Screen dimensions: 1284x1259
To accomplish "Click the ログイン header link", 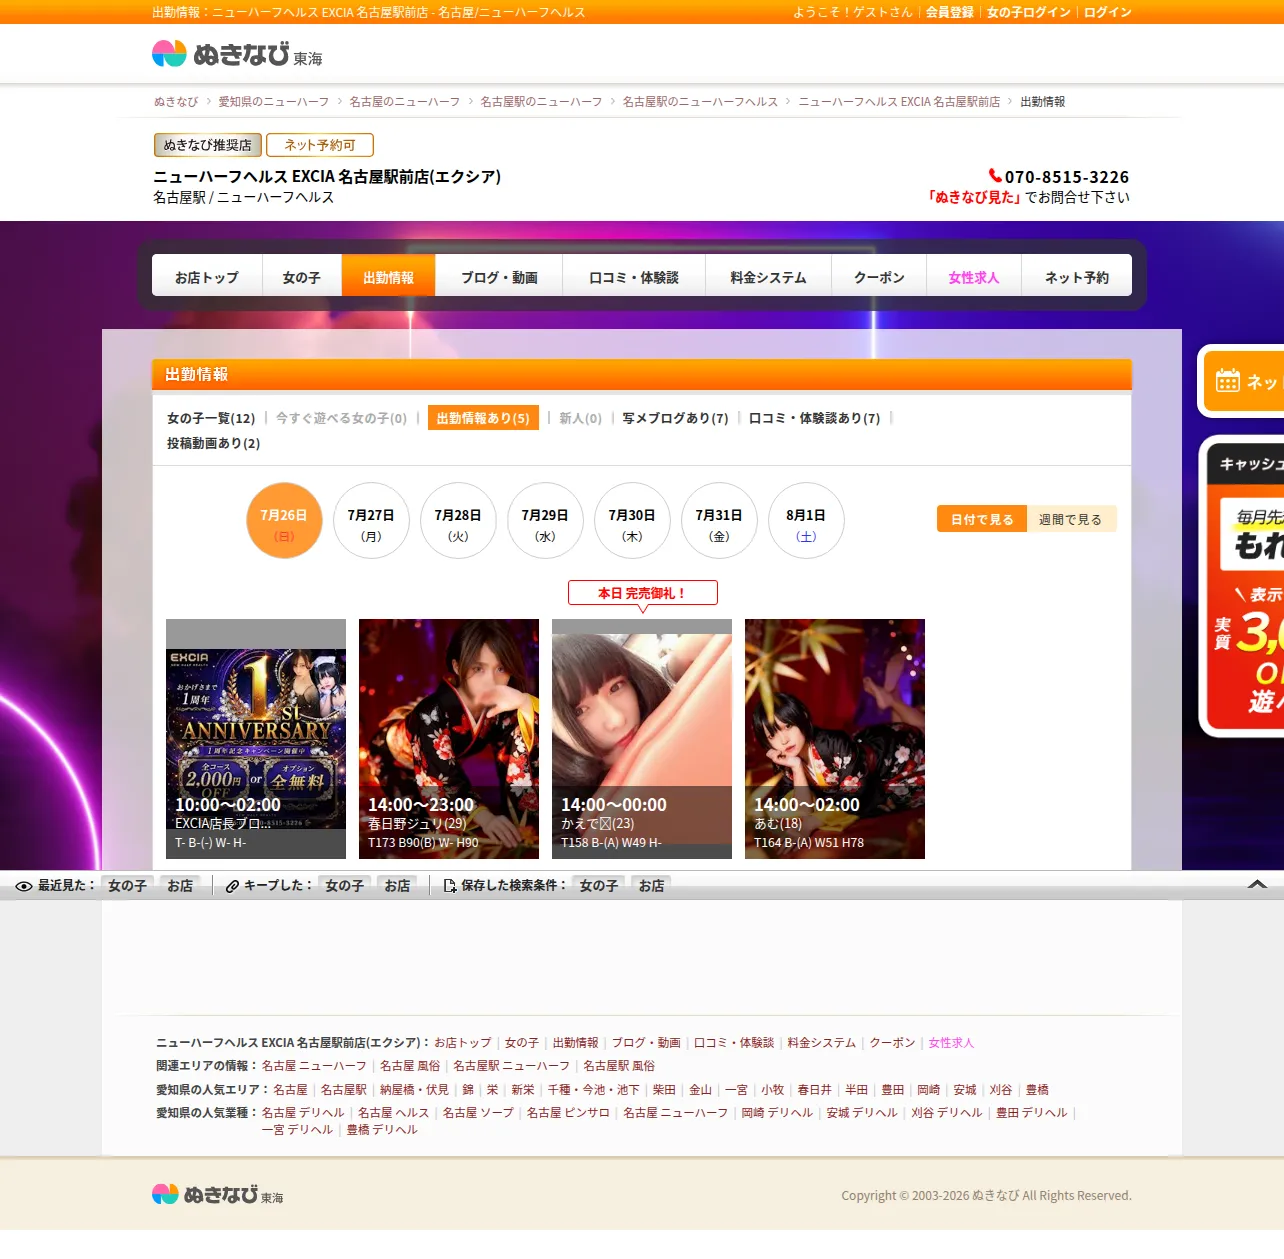I will coord(1108,12).
